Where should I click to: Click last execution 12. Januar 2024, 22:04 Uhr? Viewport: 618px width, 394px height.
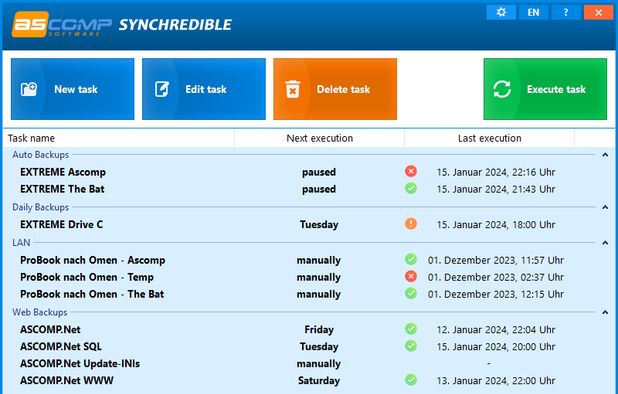click(496, 330)
